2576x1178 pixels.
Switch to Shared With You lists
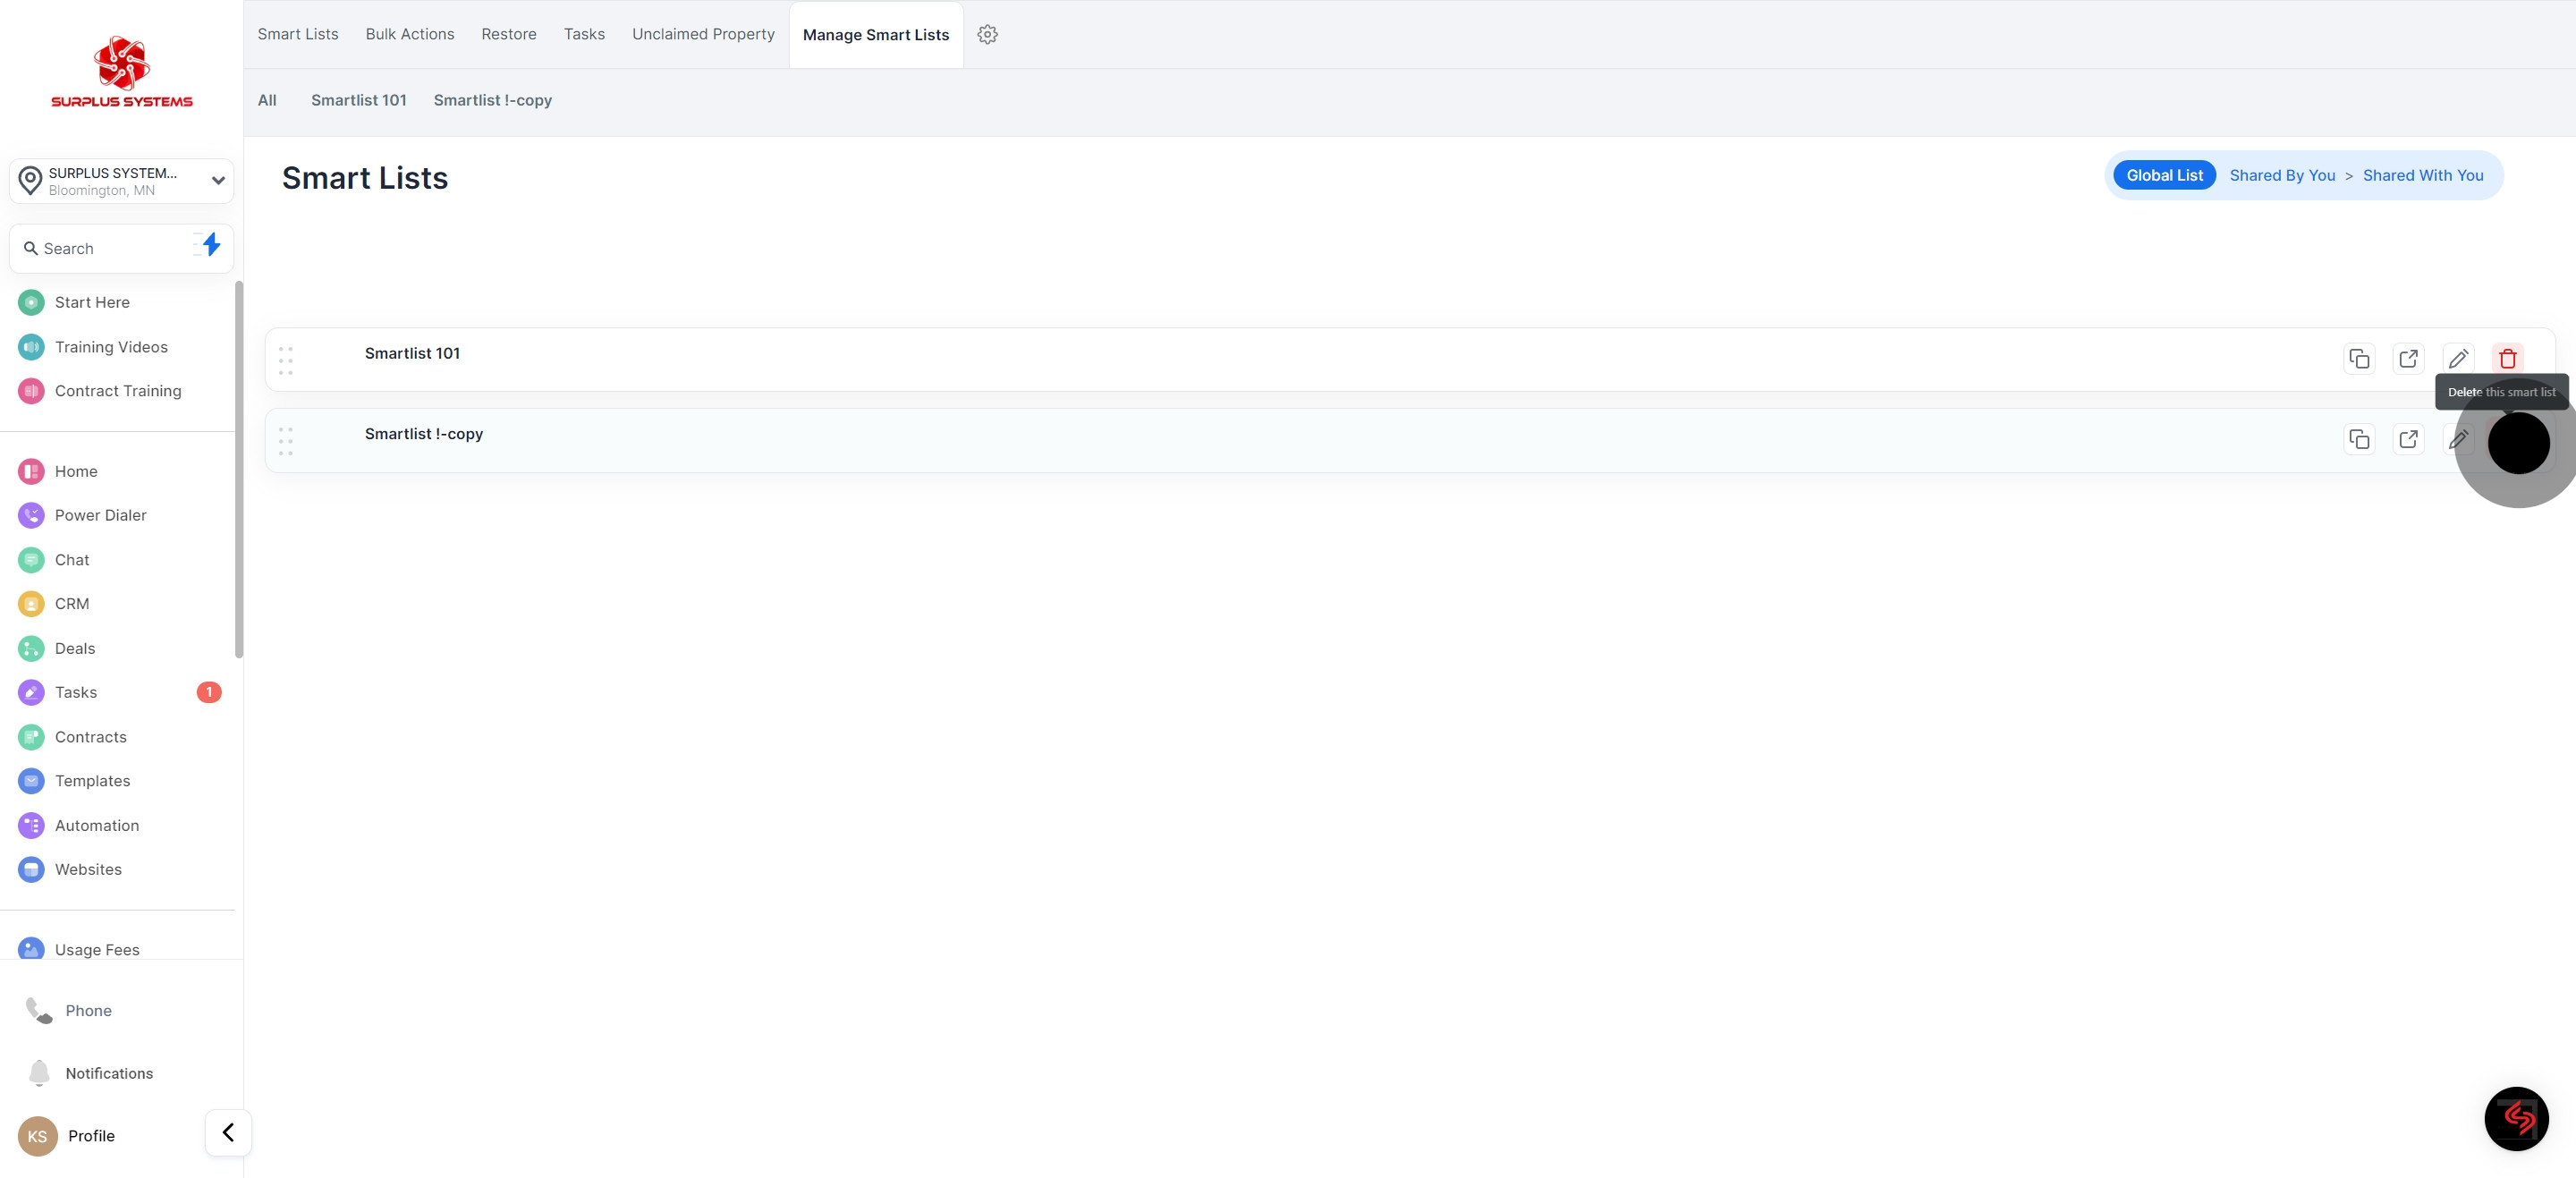coord(2422,176)
